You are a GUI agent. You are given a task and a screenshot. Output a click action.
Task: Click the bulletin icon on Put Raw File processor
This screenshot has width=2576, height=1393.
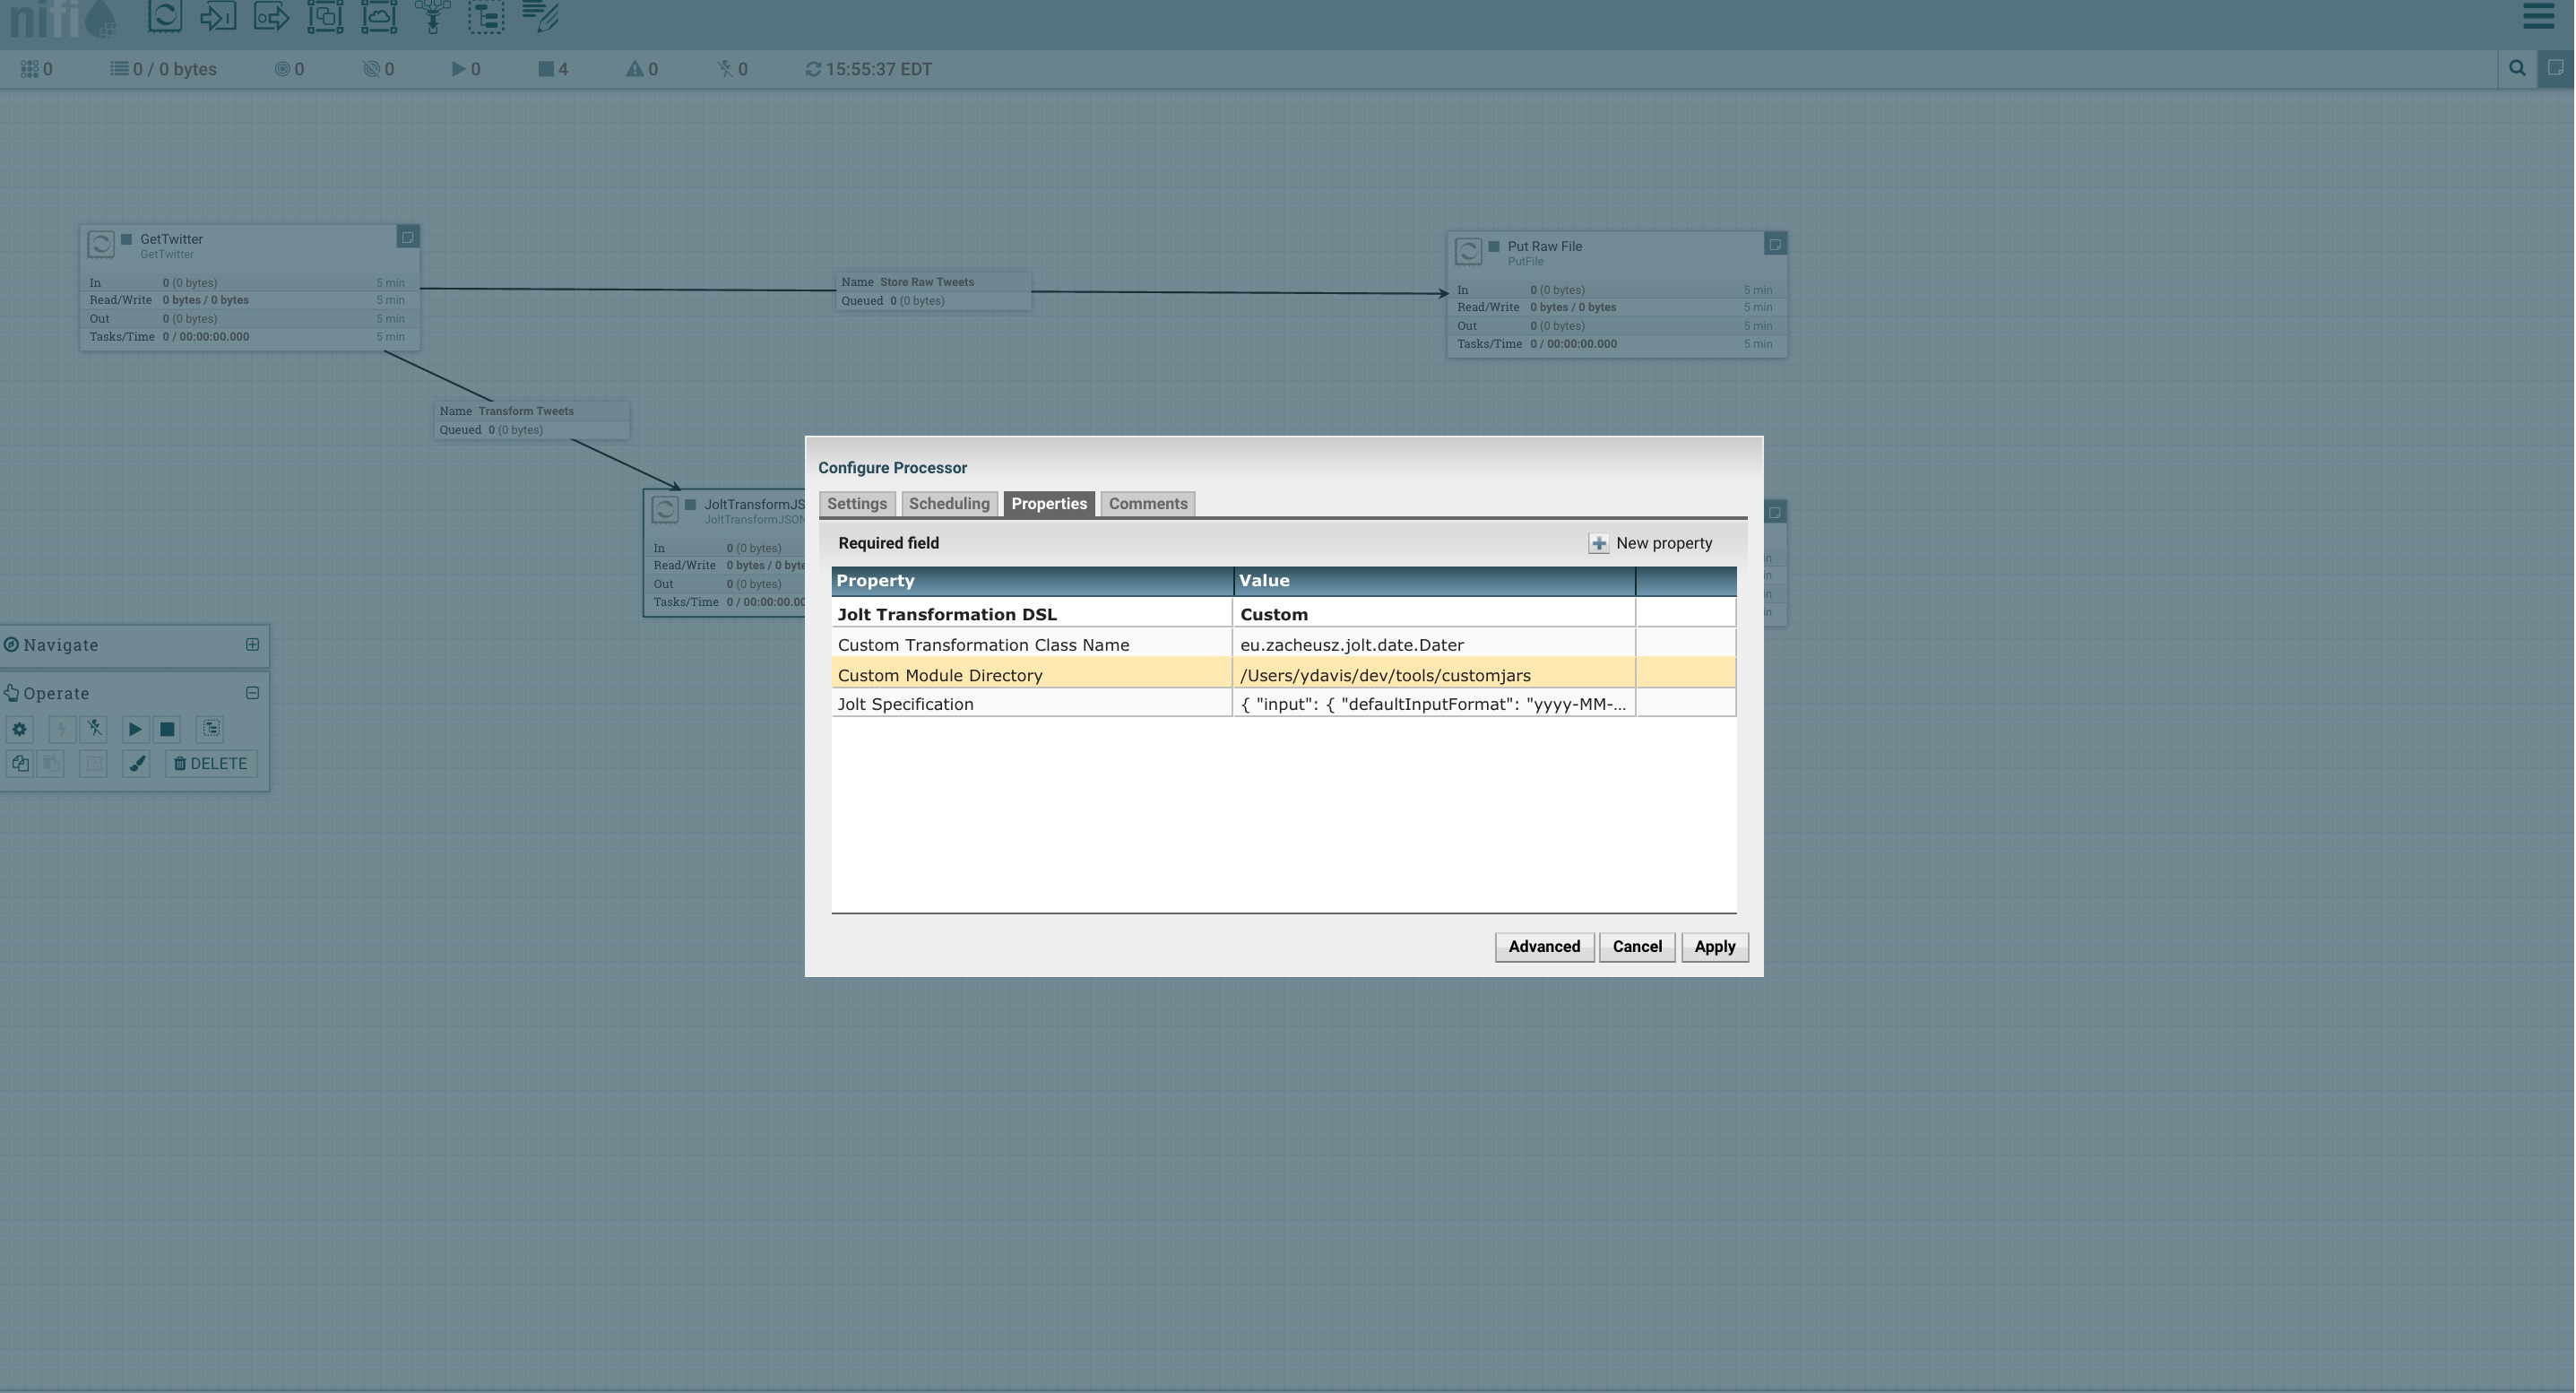[x=1775, y=244]
